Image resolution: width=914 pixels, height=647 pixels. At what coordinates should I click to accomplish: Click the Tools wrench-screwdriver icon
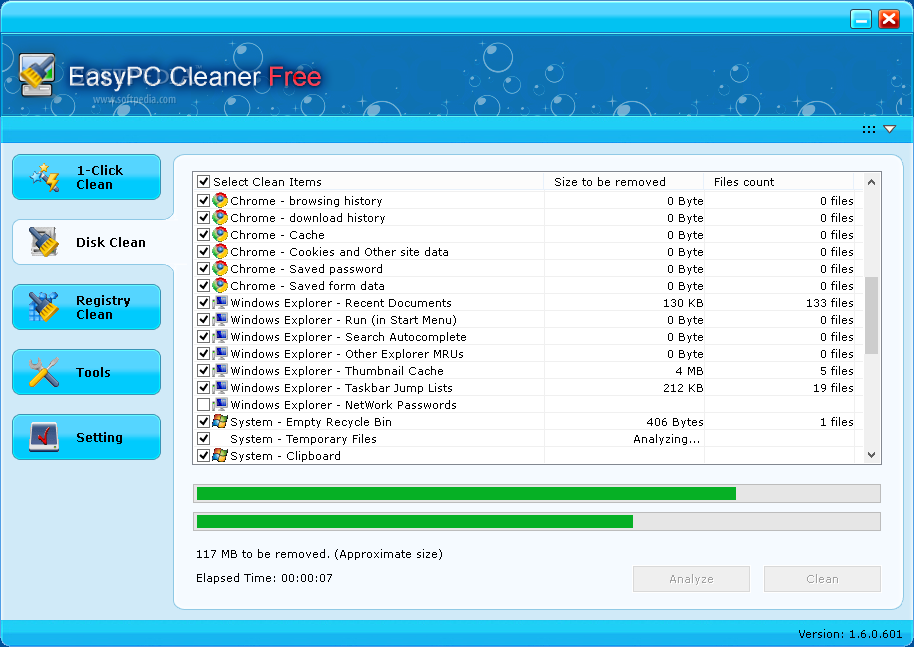pyautogui.click(x=44, y=372)
